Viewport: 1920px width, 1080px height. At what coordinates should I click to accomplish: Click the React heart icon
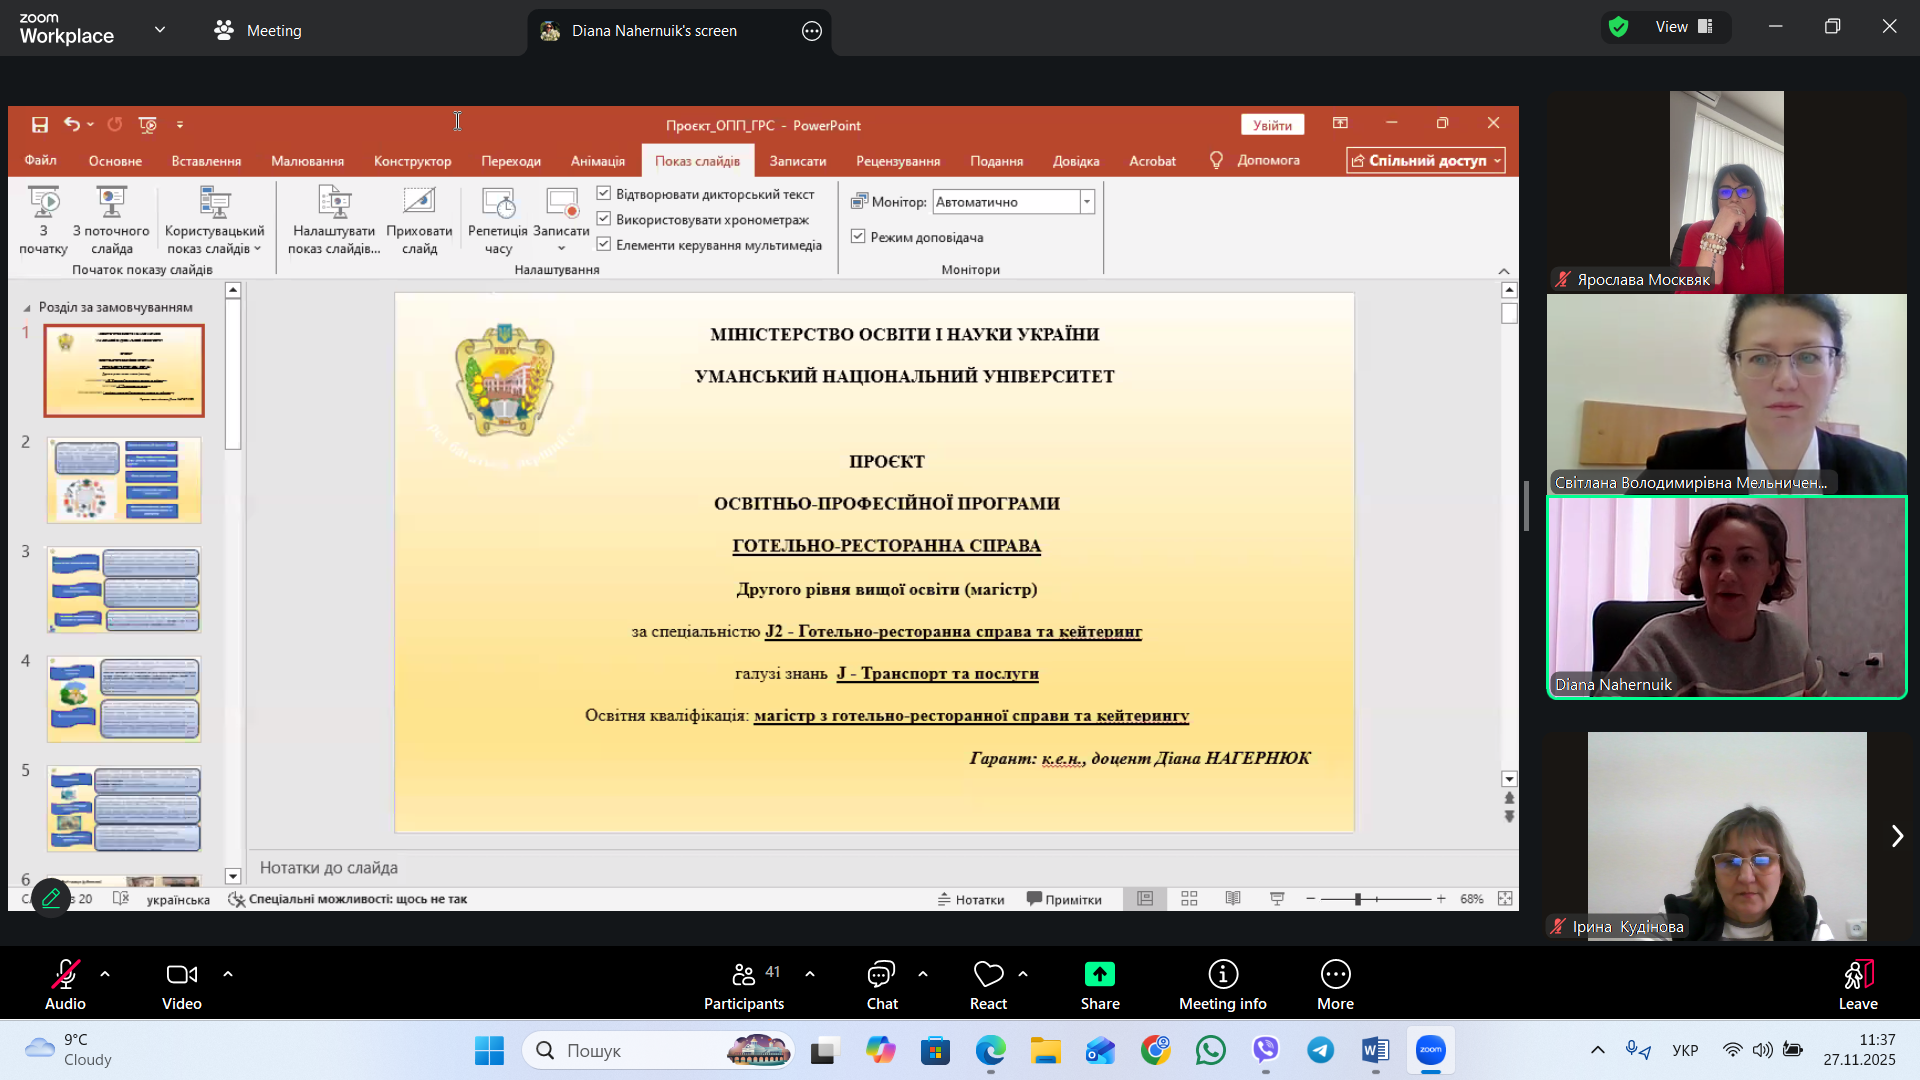pyautogui.click(x=988, y=974)
